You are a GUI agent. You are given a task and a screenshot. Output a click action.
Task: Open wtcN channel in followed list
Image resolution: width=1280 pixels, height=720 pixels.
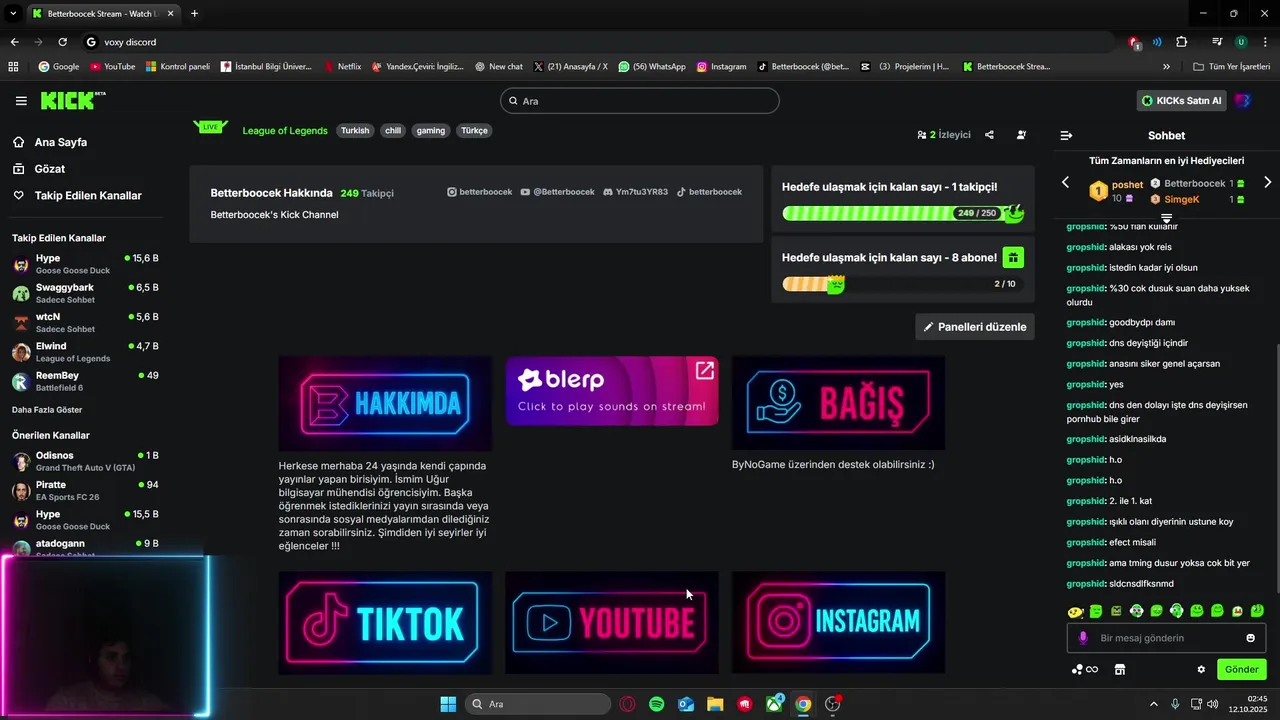pyautogui.click(x=85, y=323)
